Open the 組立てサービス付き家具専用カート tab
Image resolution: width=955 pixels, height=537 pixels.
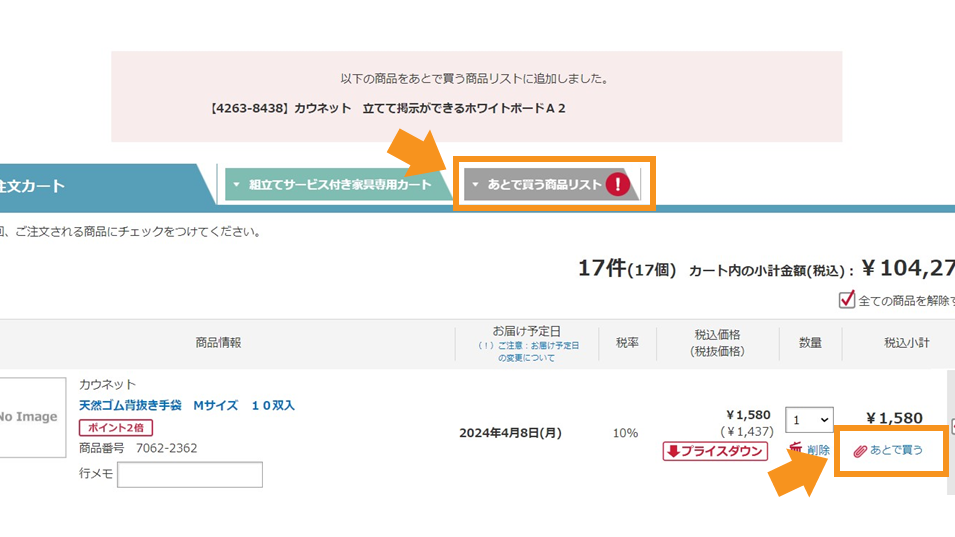tap(339, 185)
